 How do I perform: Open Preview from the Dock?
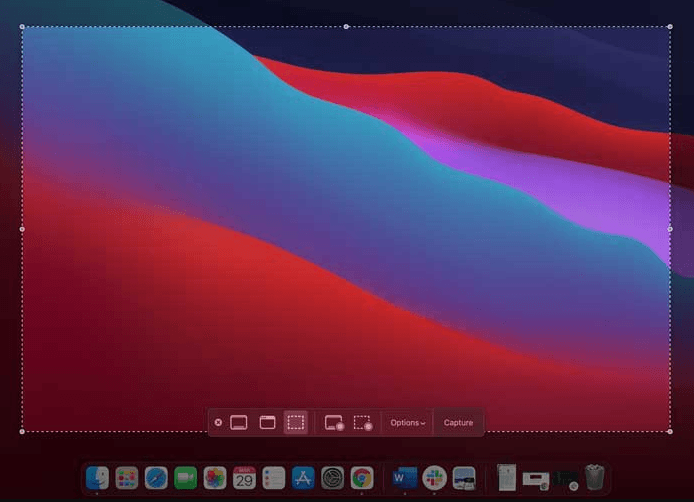pos(464,478)
